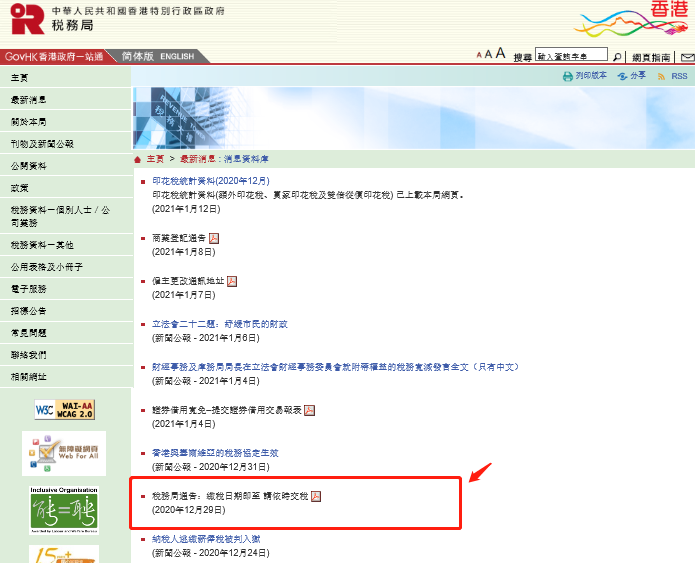
Task: Open PDF icon beside 商業登記通告
Action: coord(214,239)
